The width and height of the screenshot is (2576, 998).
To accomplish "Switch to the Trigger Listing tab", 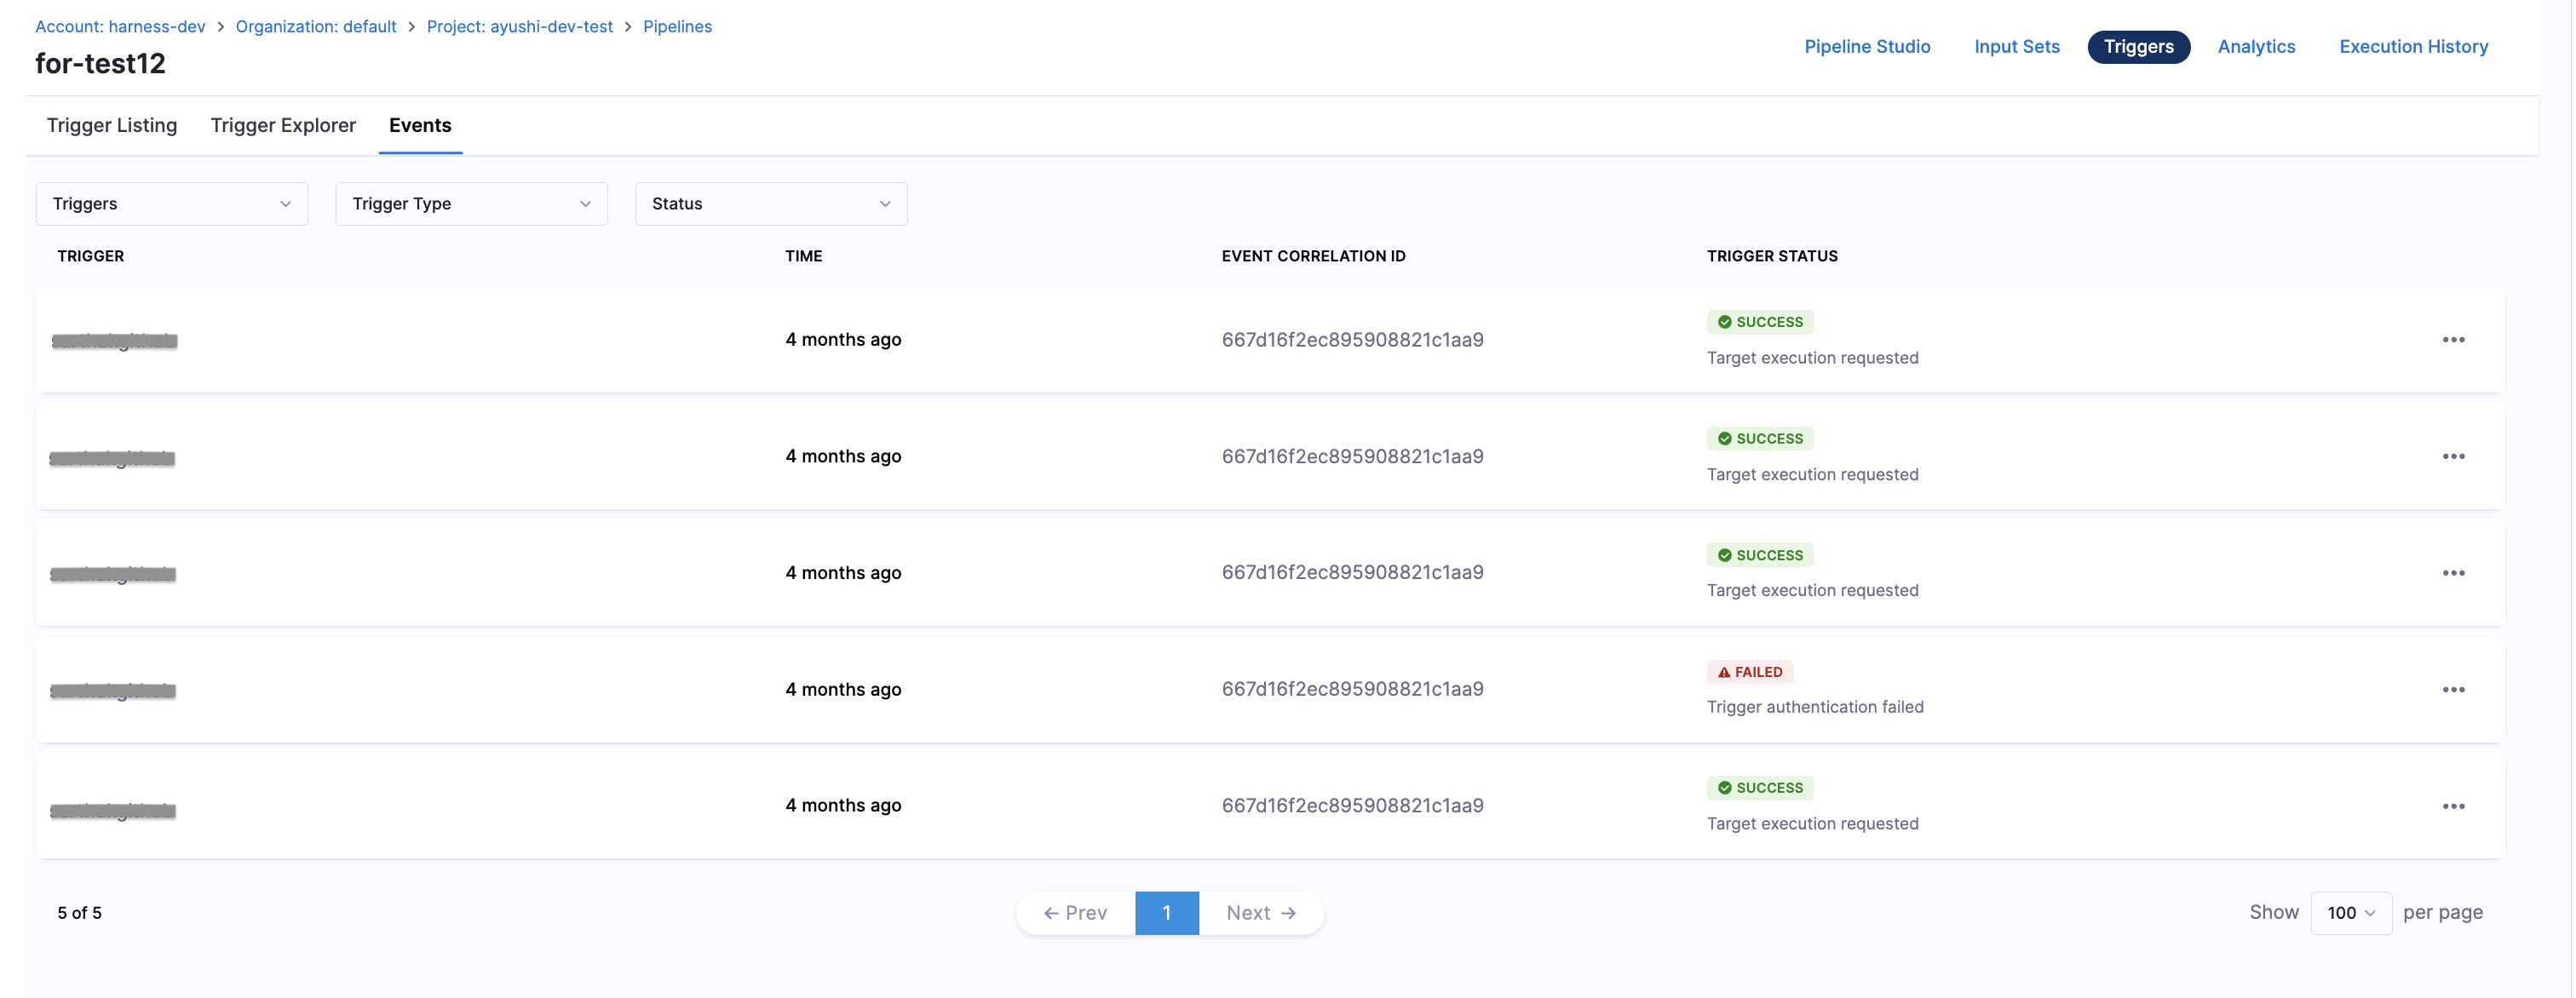I will tap(112, 125).
